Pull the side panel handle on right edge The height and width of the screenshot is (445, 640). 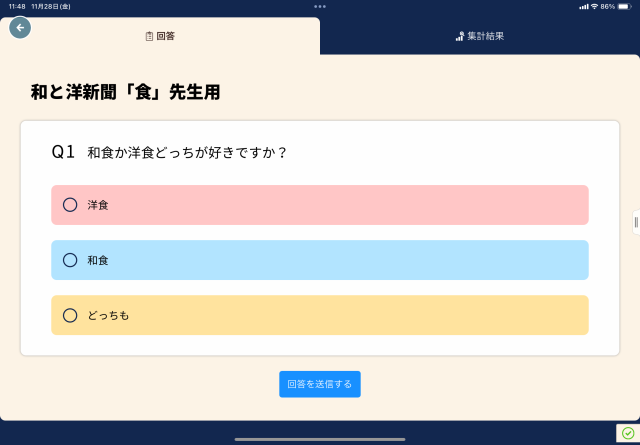tap(636, 221)
